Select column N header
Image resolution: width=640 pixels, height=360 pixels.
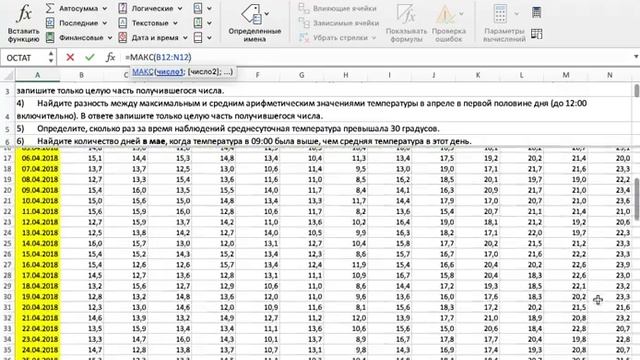coord(610,75)
